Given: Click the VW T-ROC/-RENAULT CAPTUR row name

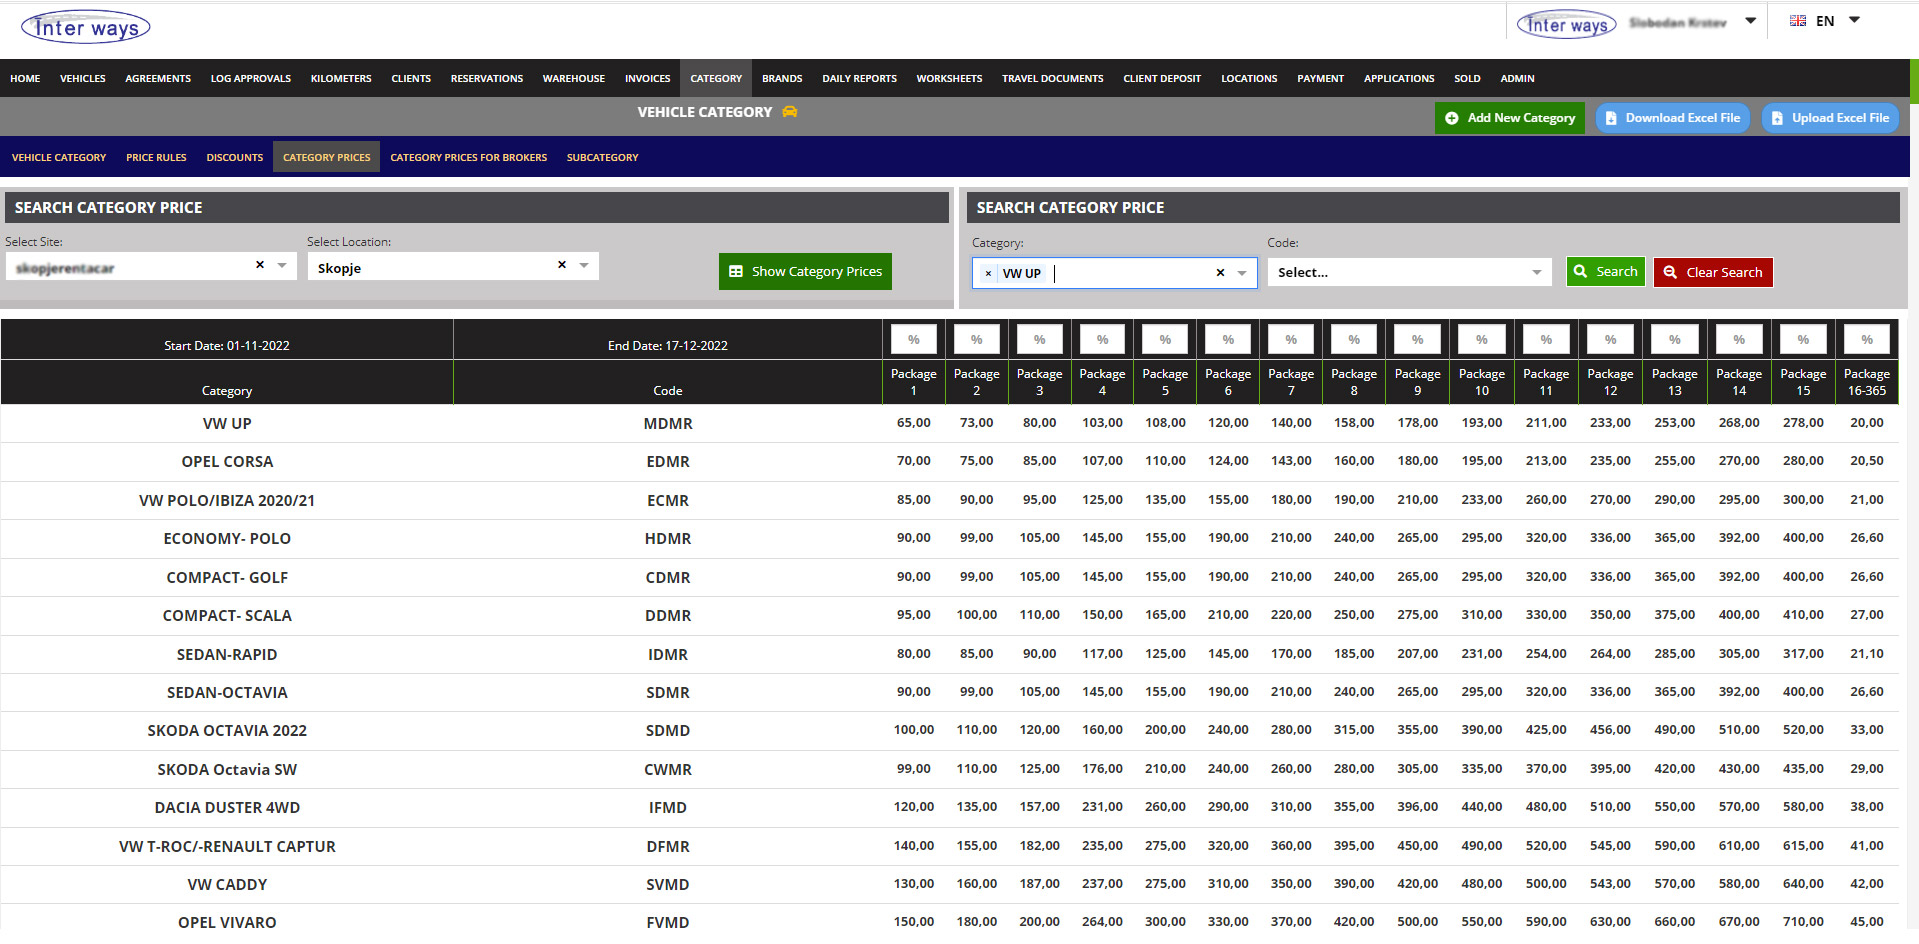Looking at the screenshot, I should (227, 846).
